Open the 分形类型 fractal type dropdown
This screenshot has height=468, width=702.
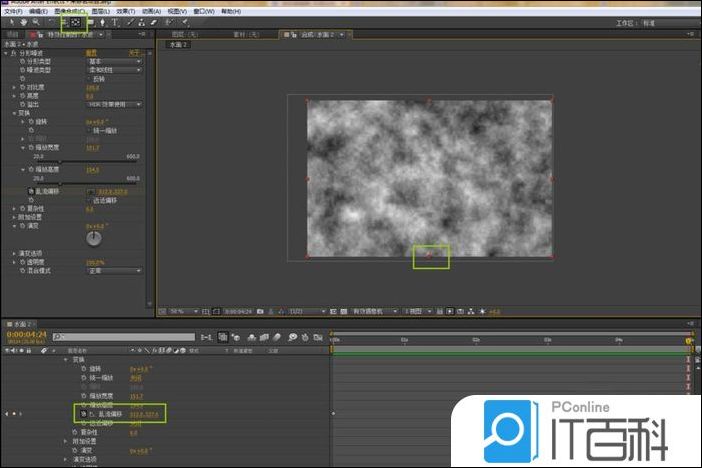point(113,61)
